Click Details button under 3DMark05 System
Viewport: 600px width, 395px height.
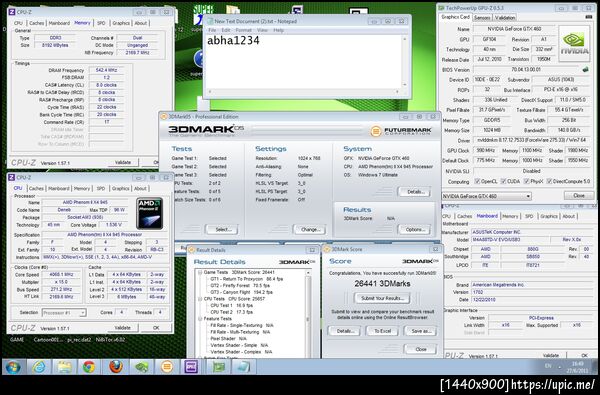pos(415,191)
